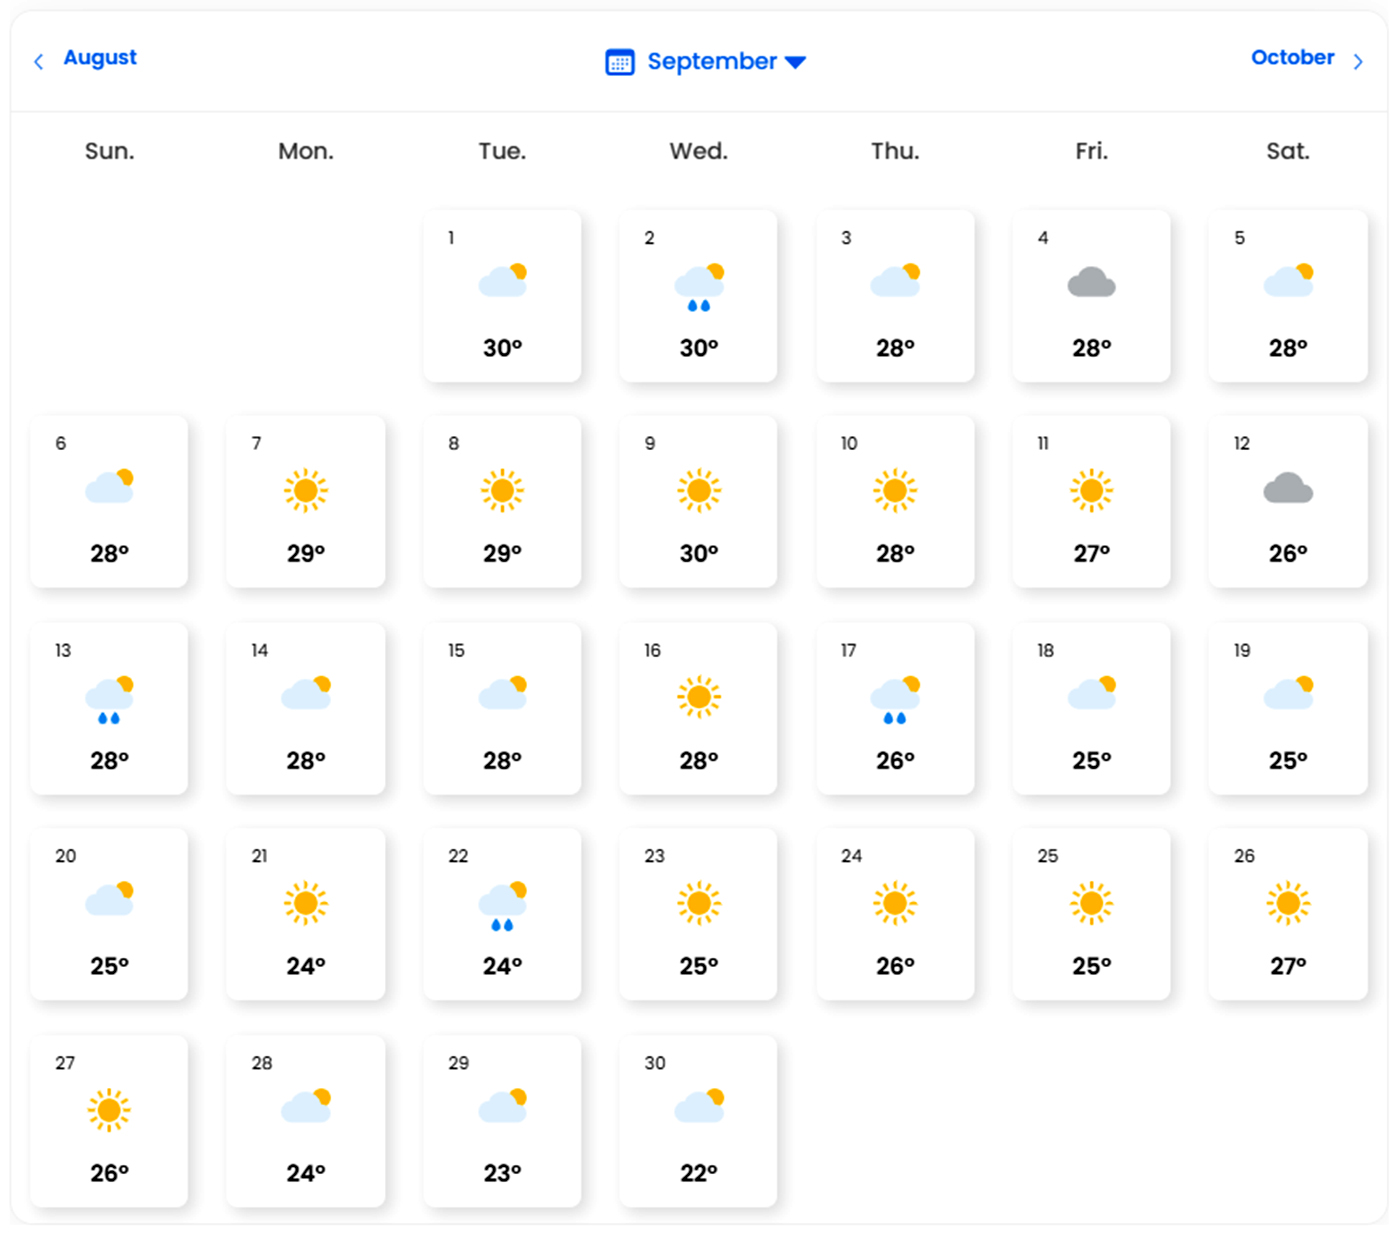Select the 28° temperature on day 16
This screenshot has height=1249, width=1400.
699,761
